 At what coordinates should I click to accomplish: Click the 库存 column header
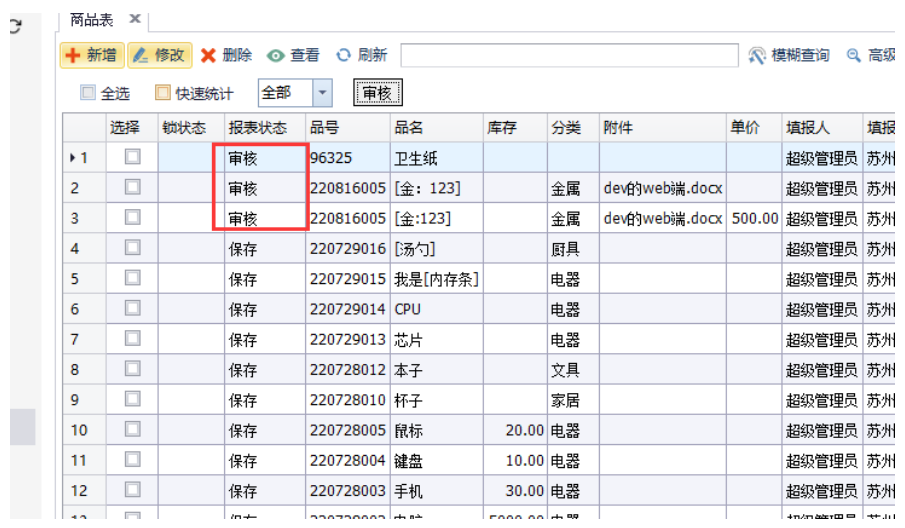pos(501,128)
